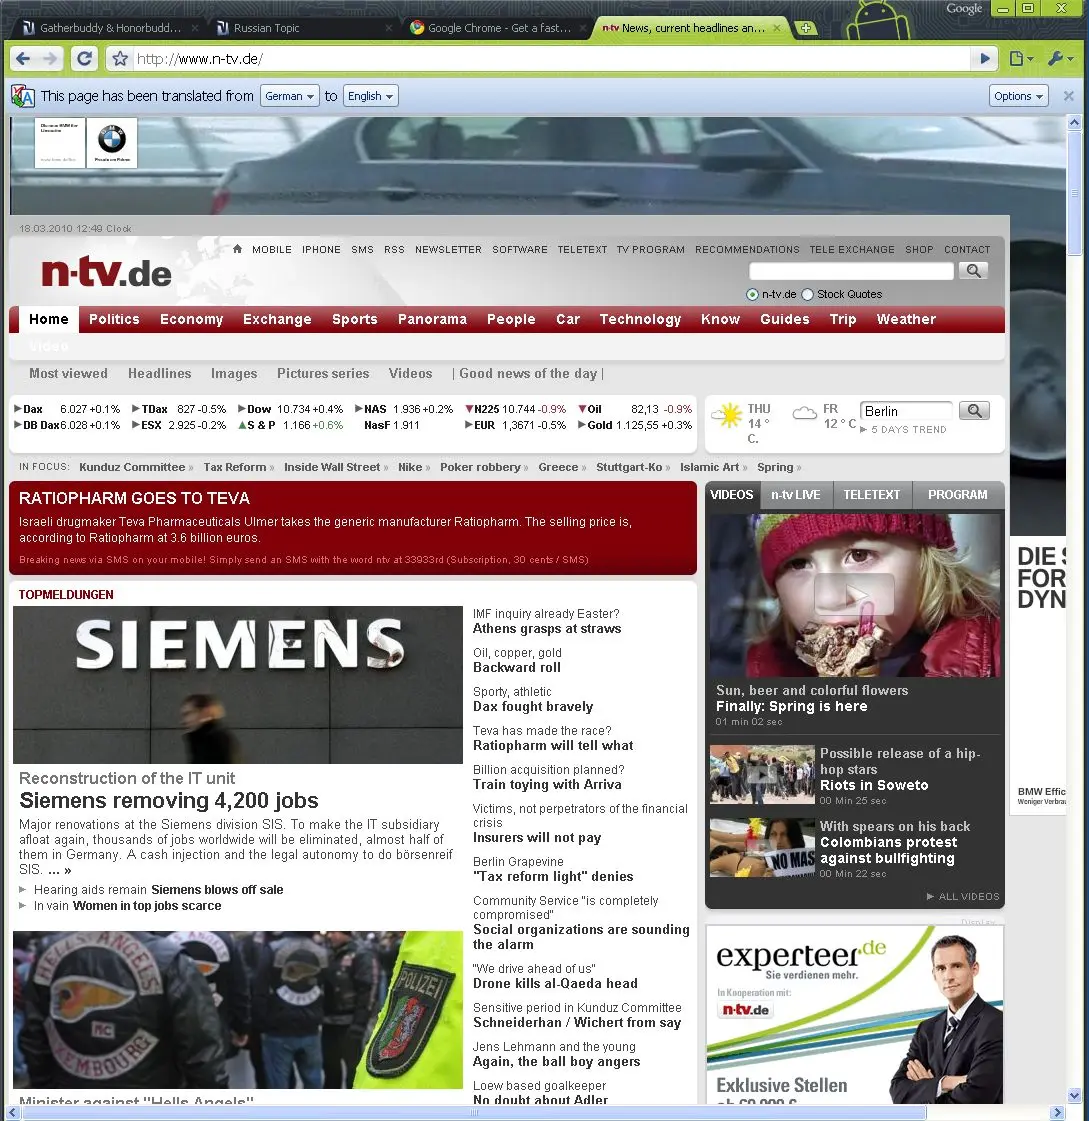This screenshot has height=1121, width=1089.
Task: Click the weather city search button
Action: [974, 410]
